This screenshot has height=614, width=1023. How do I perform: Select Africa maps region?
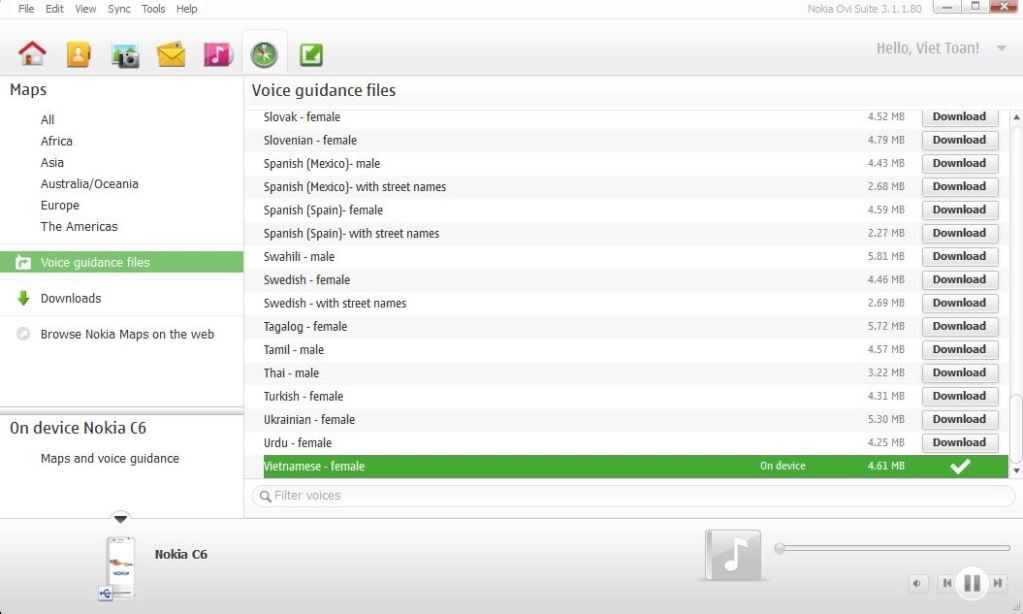click(x=57, y=141)
